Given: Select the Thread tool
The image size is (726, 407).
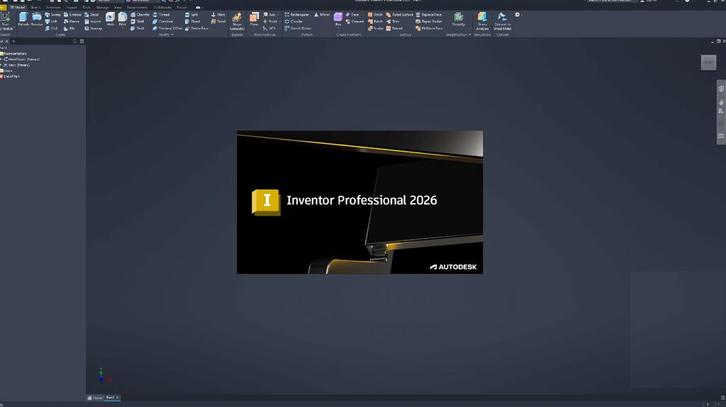Looking at the screenshot, I should pos(162,15).
